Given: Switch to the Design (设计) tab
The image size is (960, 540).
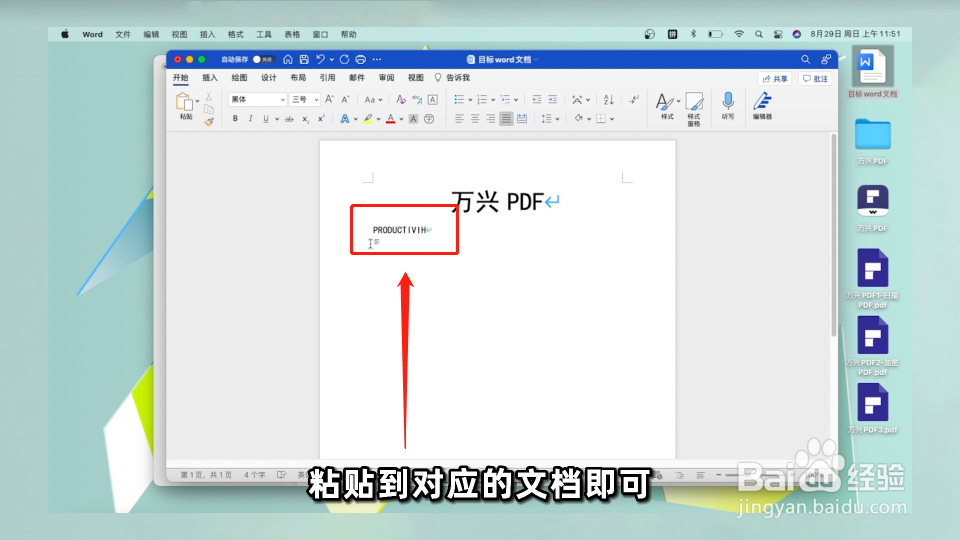Looking at the screenshot, I should click(269, 78).
